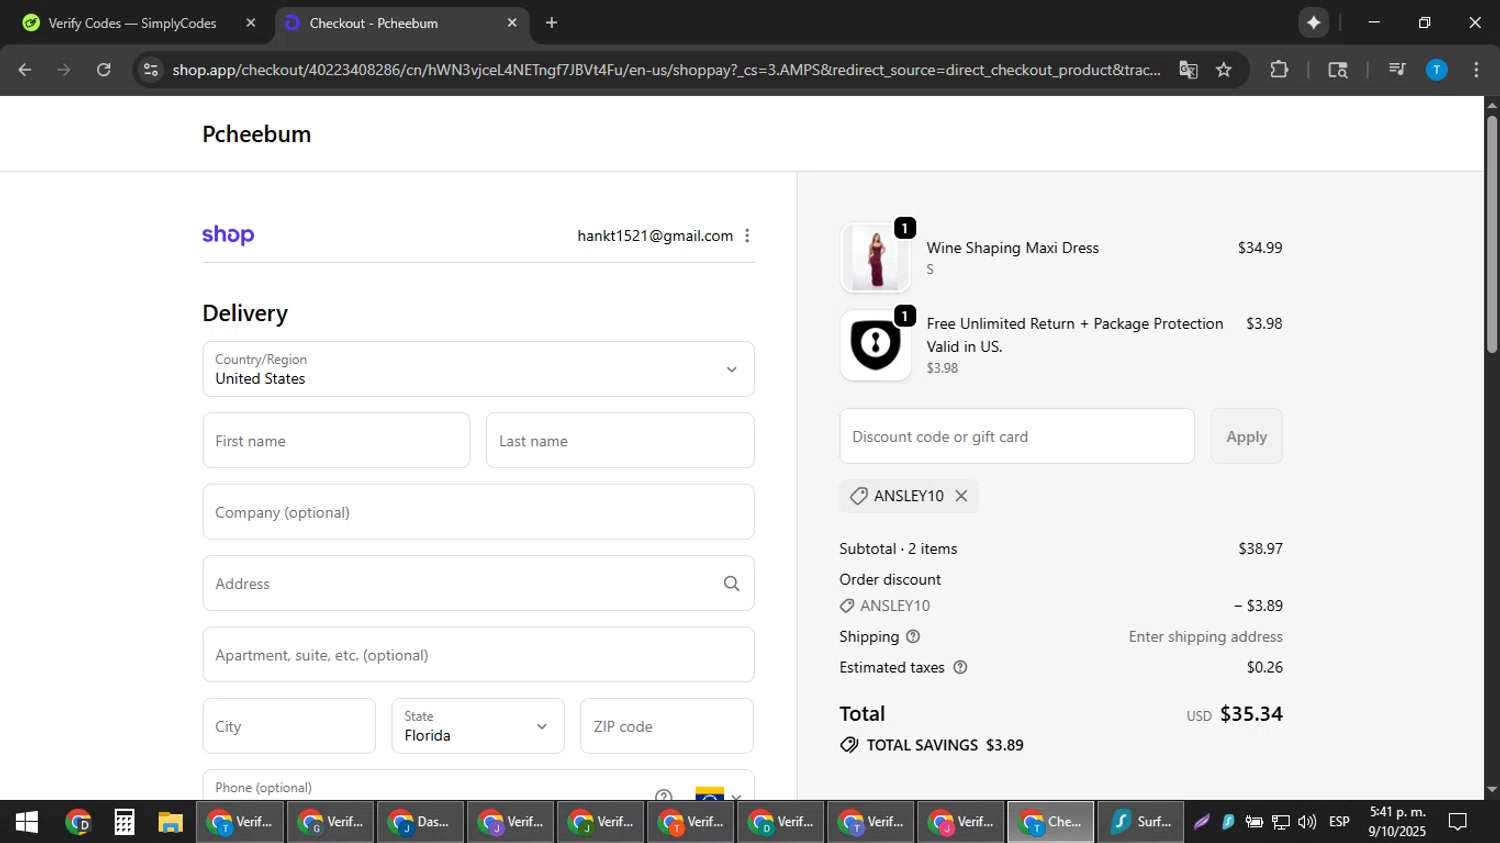Click the Package Protection shield thumbnail
Screen dimensions: 1500x843
876,345
